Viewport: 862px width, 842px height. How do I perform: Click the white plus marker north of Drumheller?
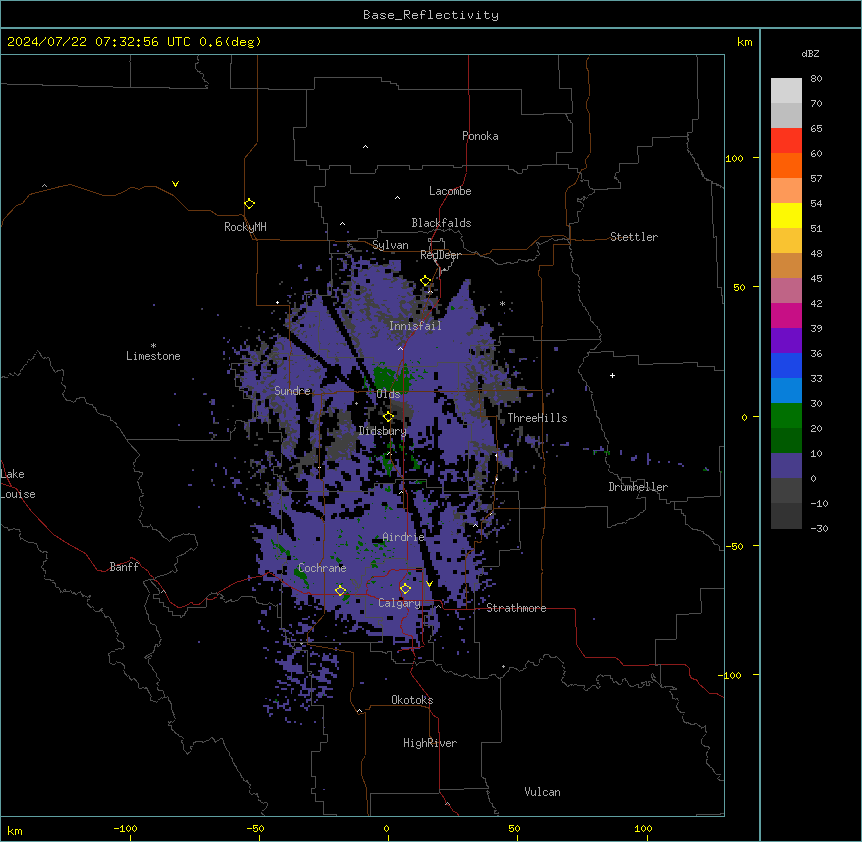click(x=612, y=375)
